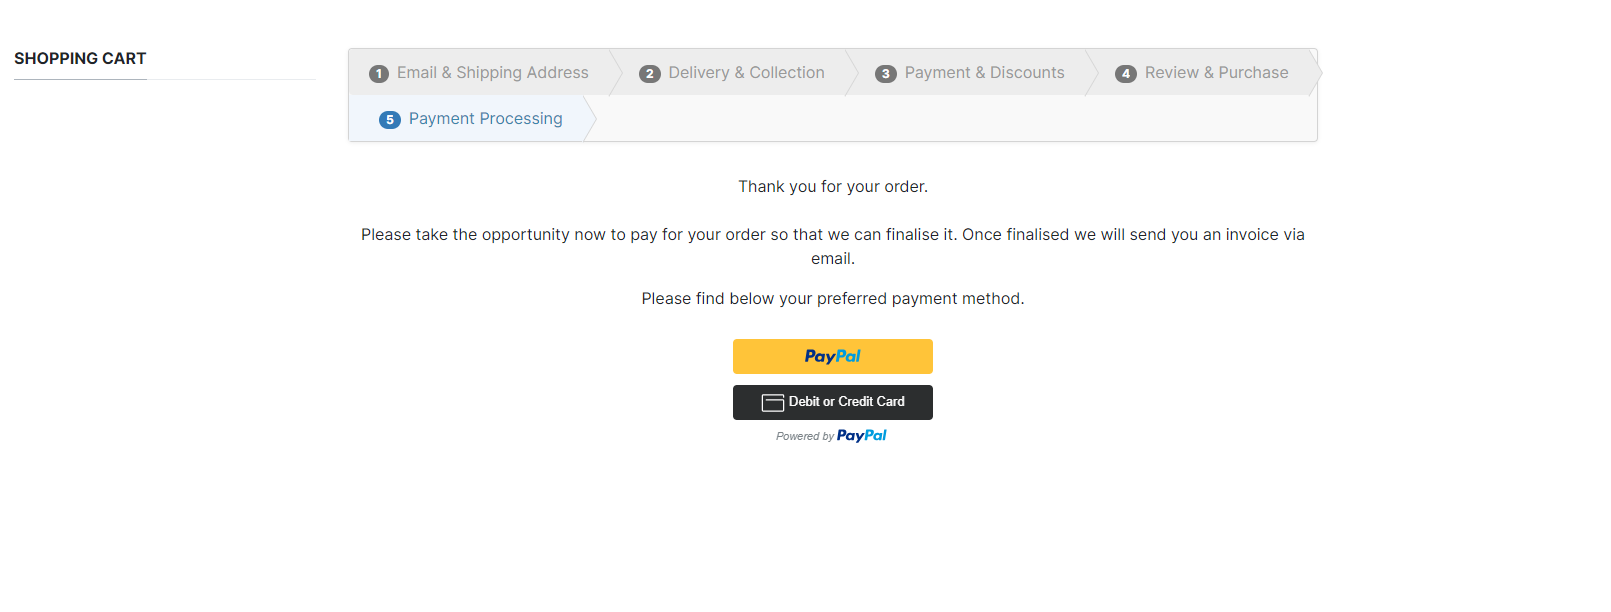Click the 'preferred payment method' sentence
This screenshot has height=612, width=1611.
click(832, 299)
